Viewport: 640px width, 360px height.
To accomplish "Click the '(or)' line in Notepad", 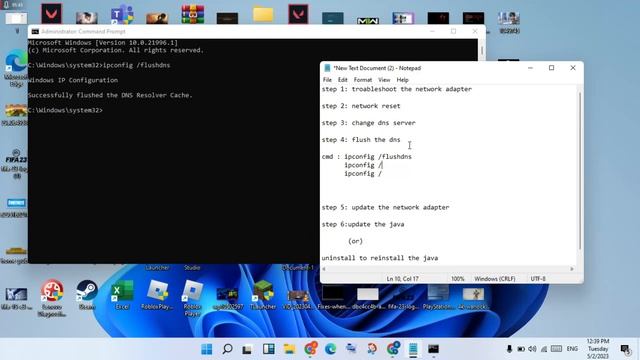I will [x=355, y=241].
